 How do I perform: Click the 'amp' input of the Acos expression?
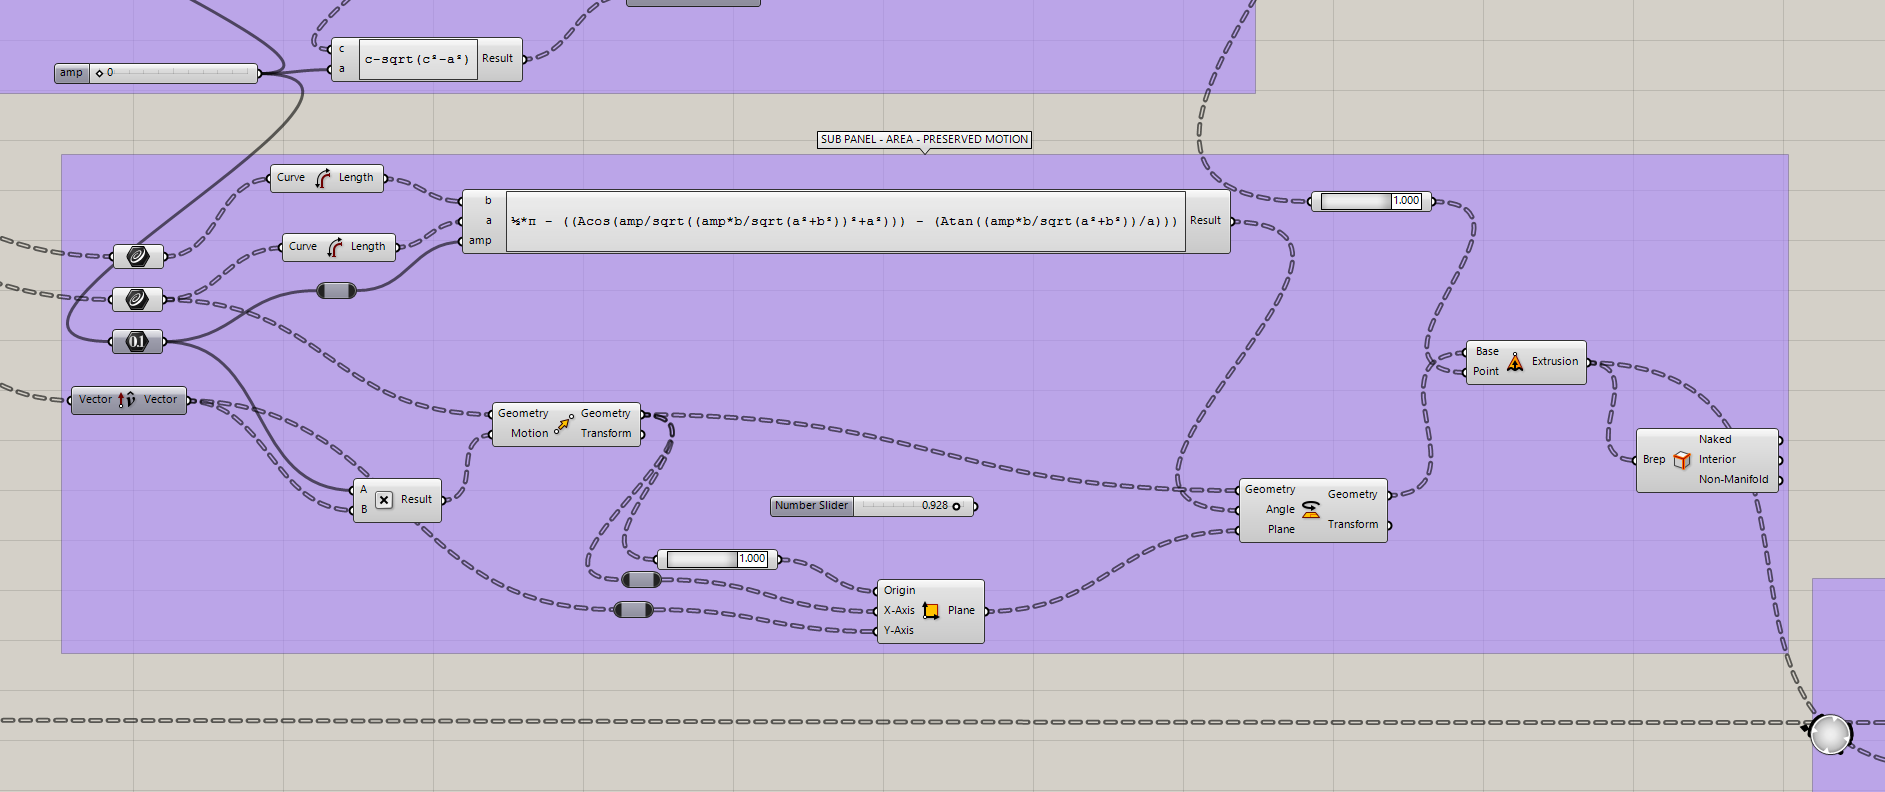(480, 241)
